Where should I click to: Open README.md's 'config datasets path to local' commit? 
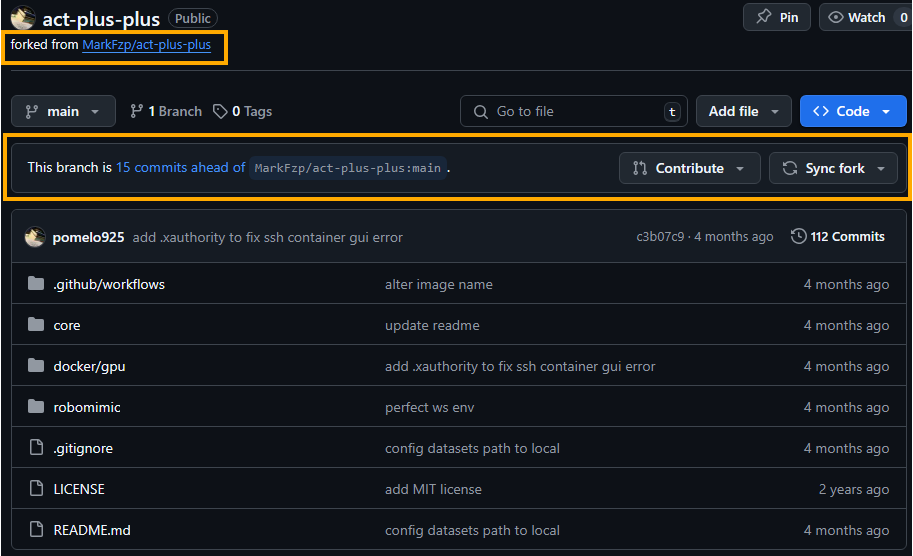tap(472, 530)
